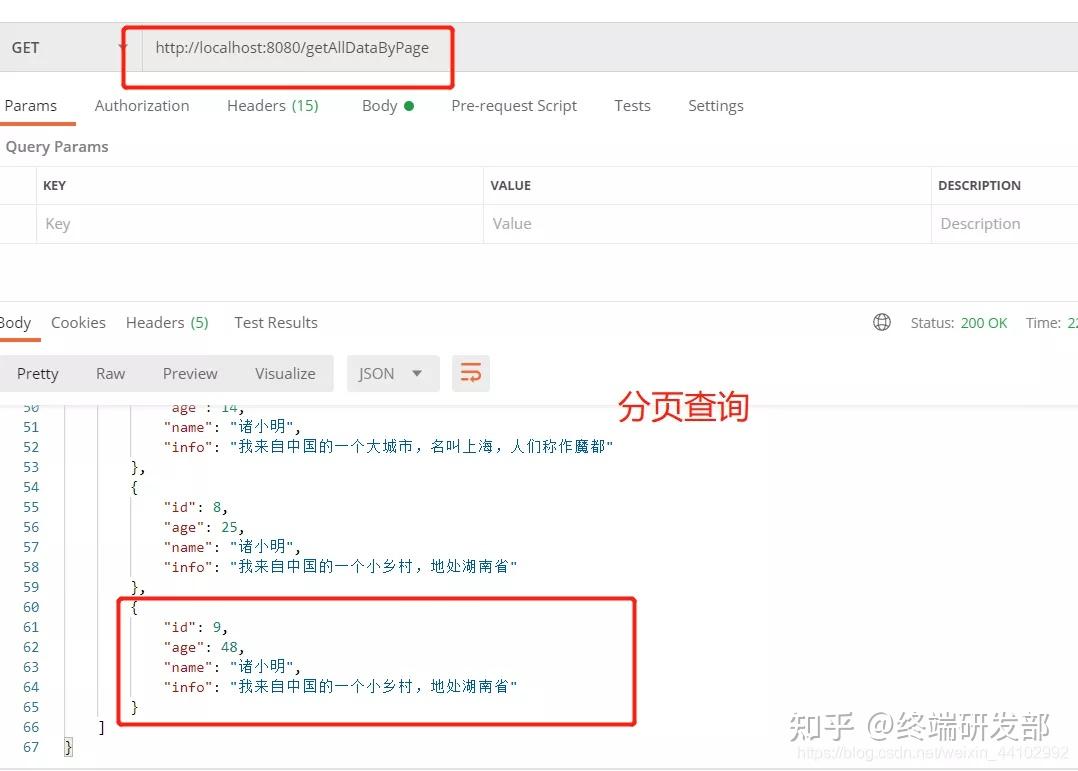Open the JSON response format dropdown

[x=392, y=372]
